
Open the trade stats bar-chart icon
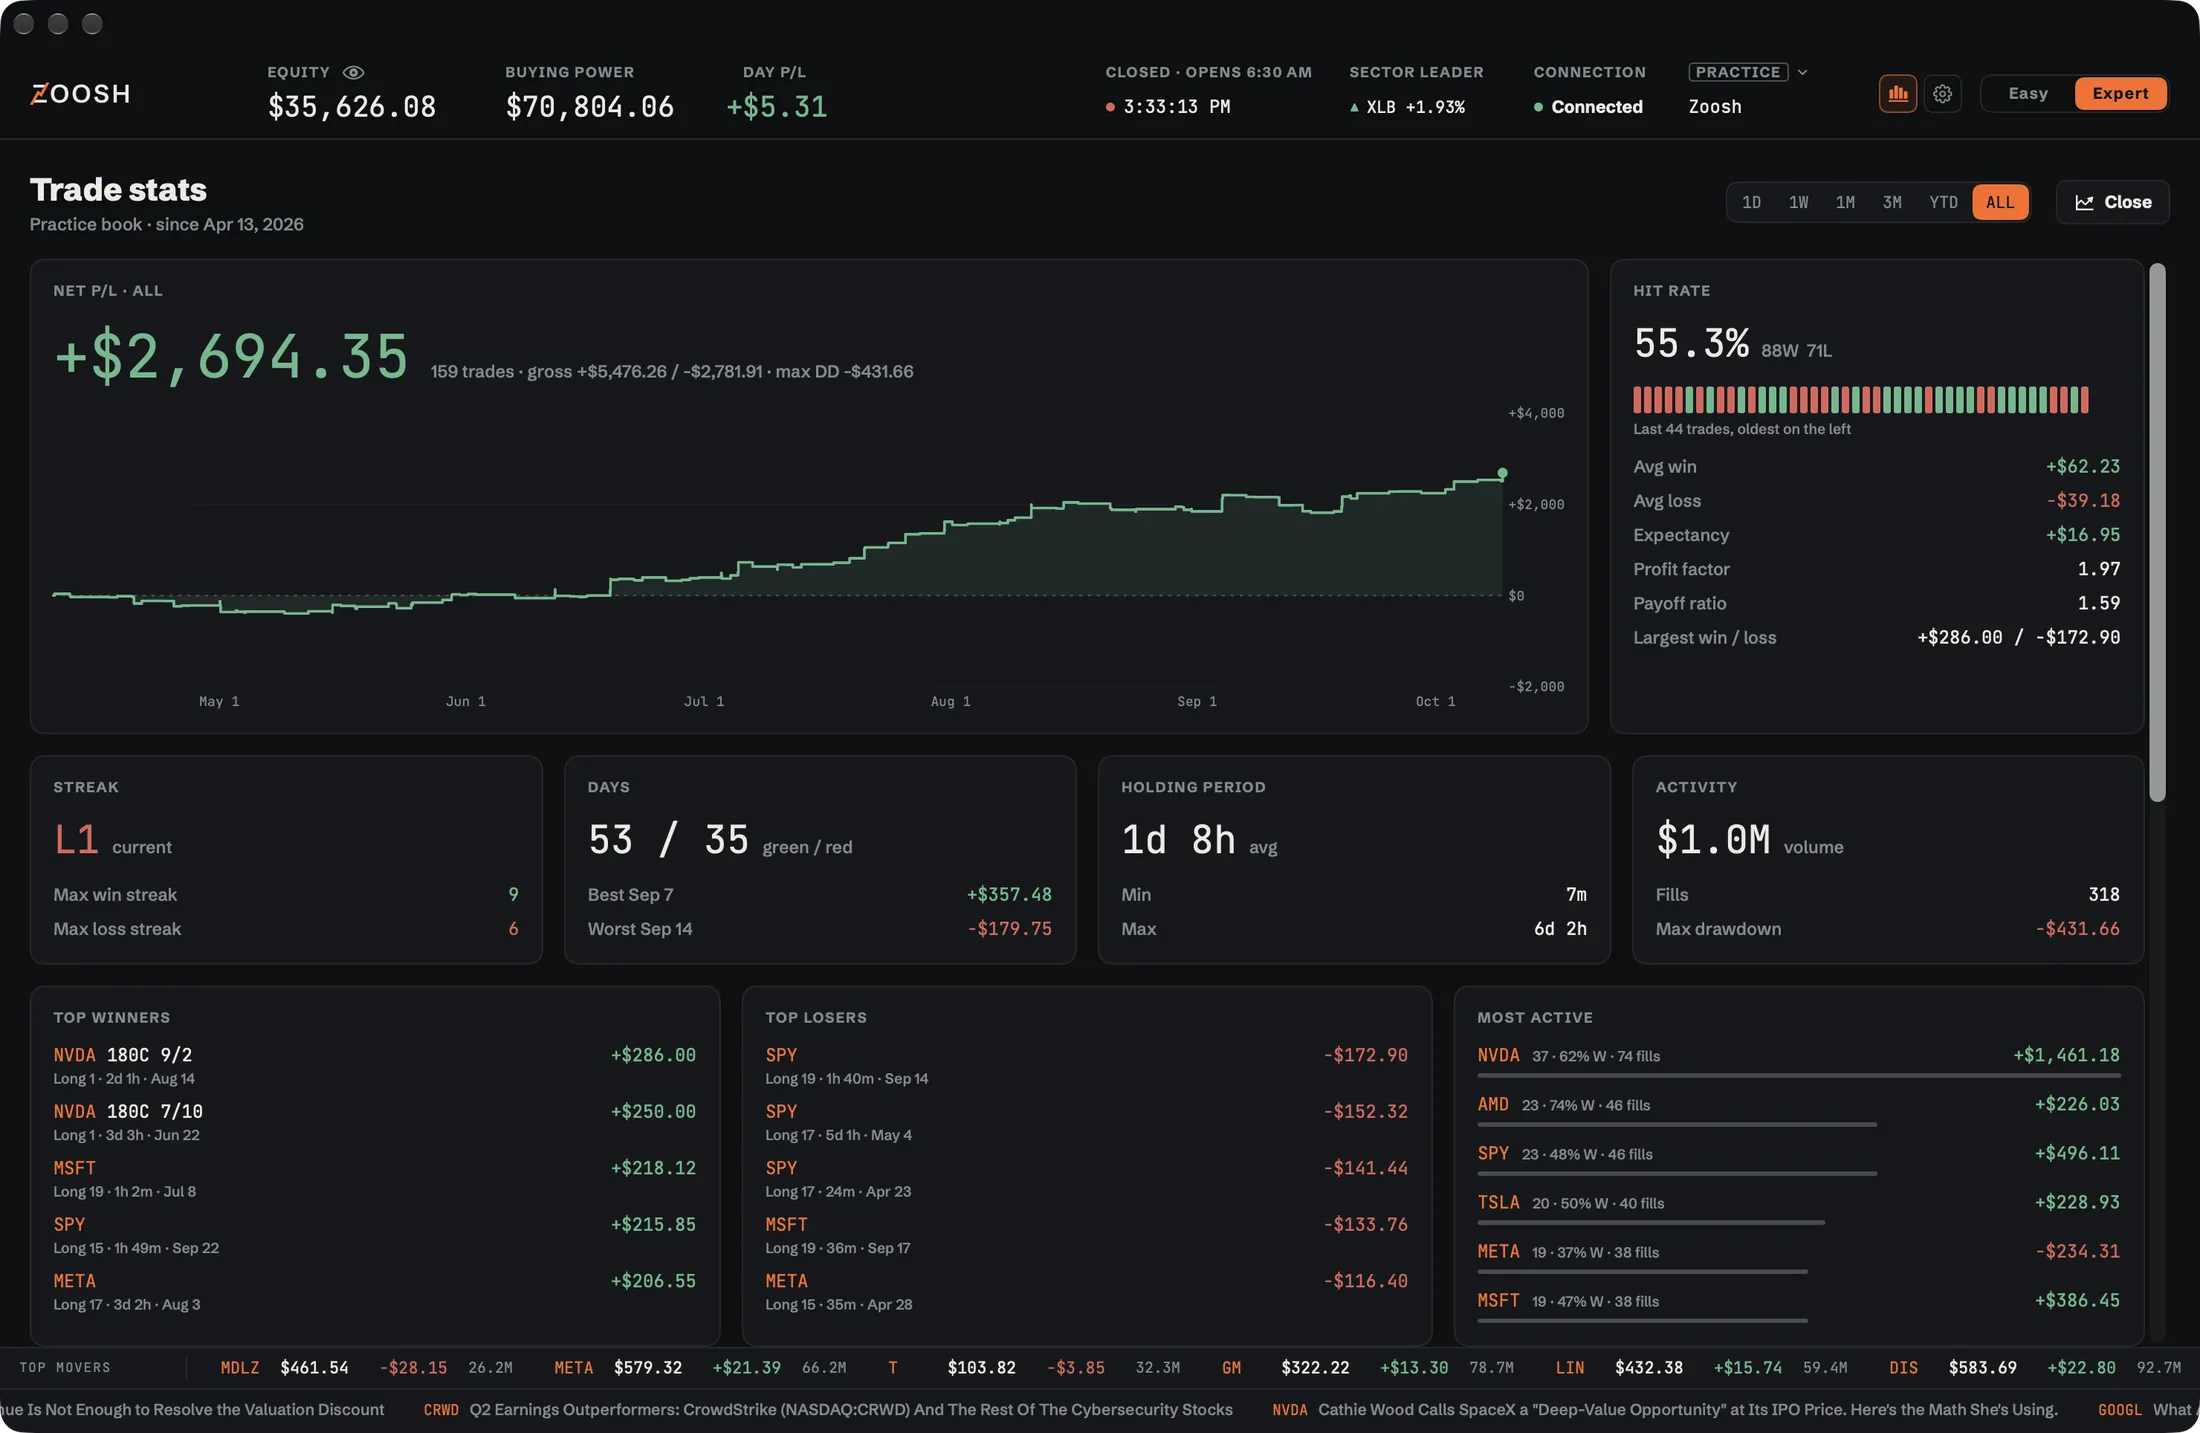coord(1897,93)
